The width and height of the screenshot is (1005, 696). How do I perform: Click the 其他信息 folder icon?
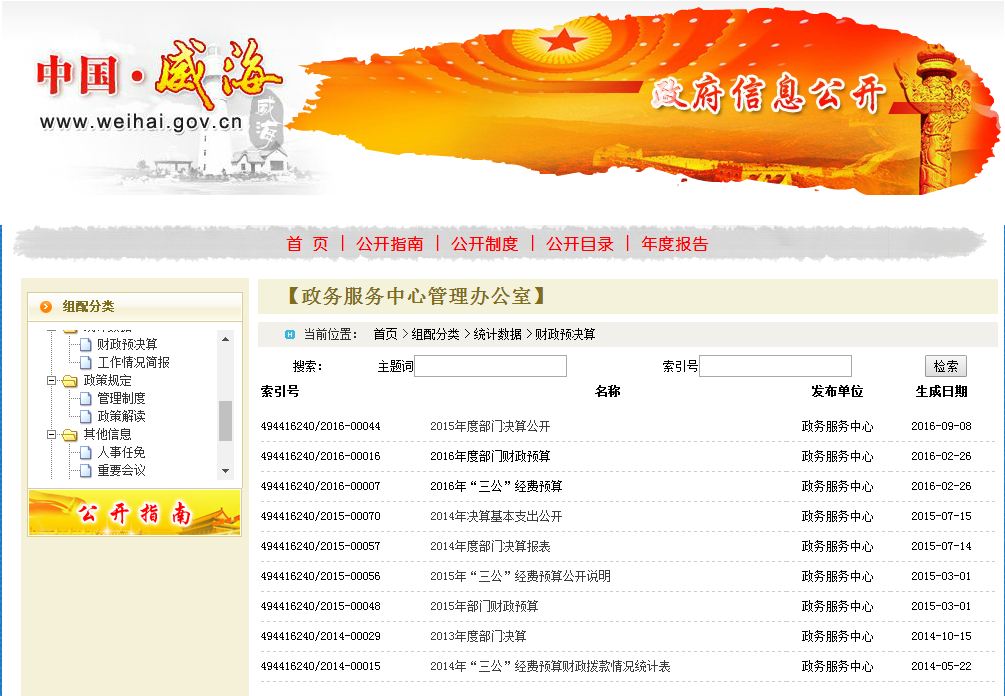click(69, 435)
